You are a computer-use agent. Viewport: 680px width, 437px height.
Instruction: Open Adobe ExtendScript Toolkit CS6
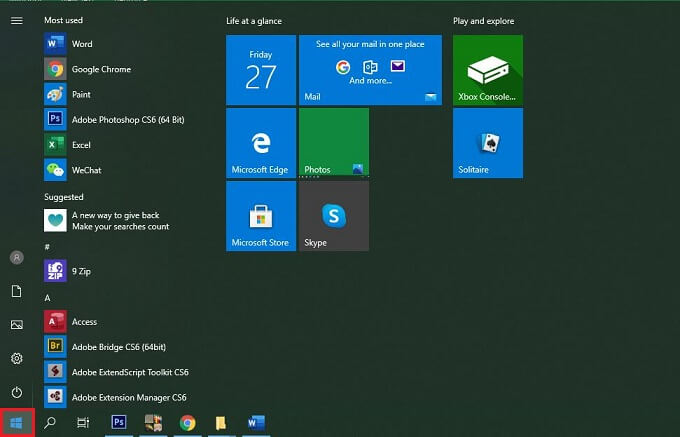[x=117, y=372]
